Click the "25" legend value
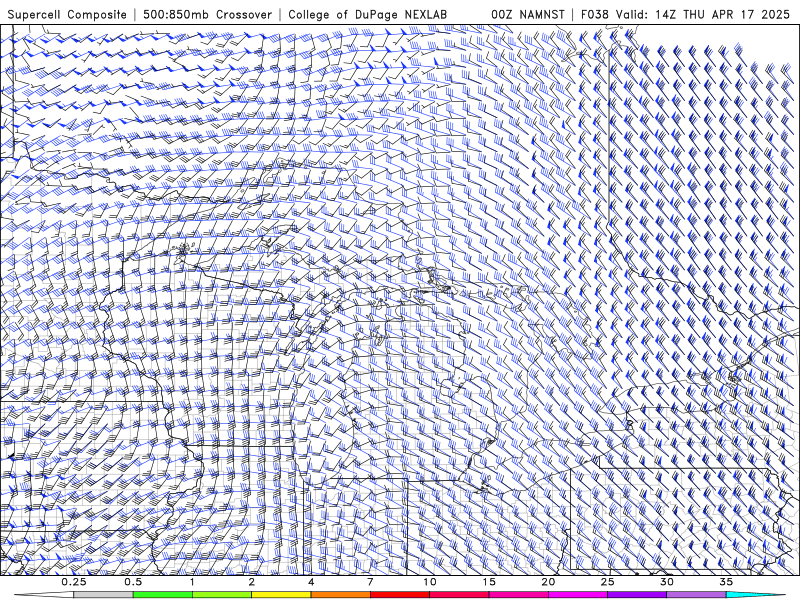 pyautogui.click(x=608, y=582)
